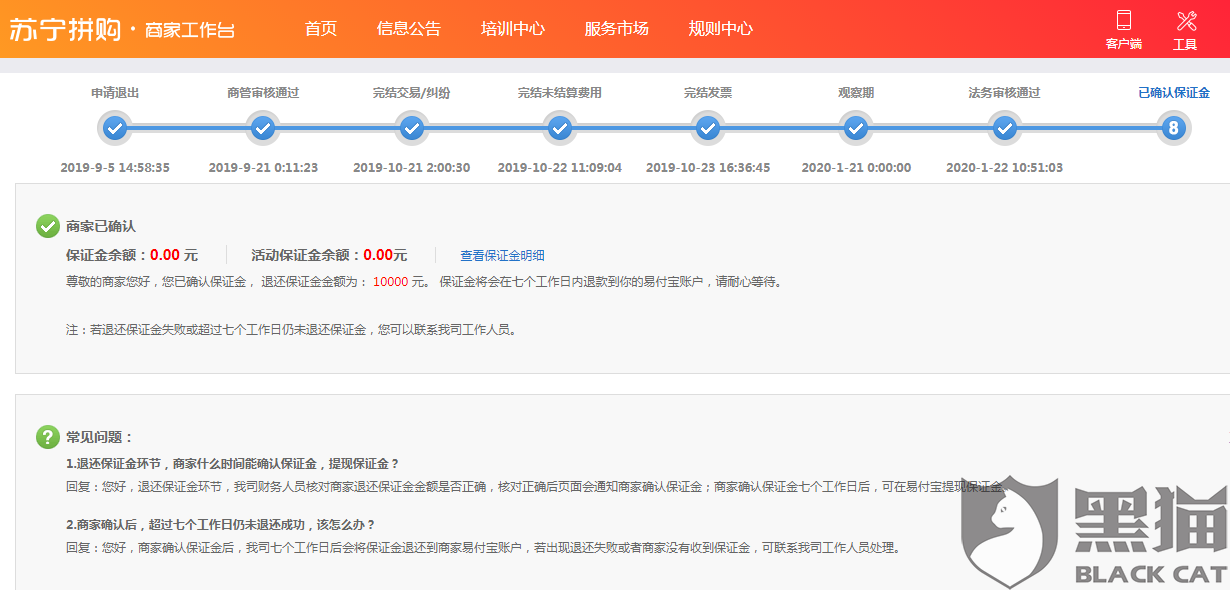Open the 客户端 phone icon
The width and height of the screenshot is (1230, 590).
1123,20
